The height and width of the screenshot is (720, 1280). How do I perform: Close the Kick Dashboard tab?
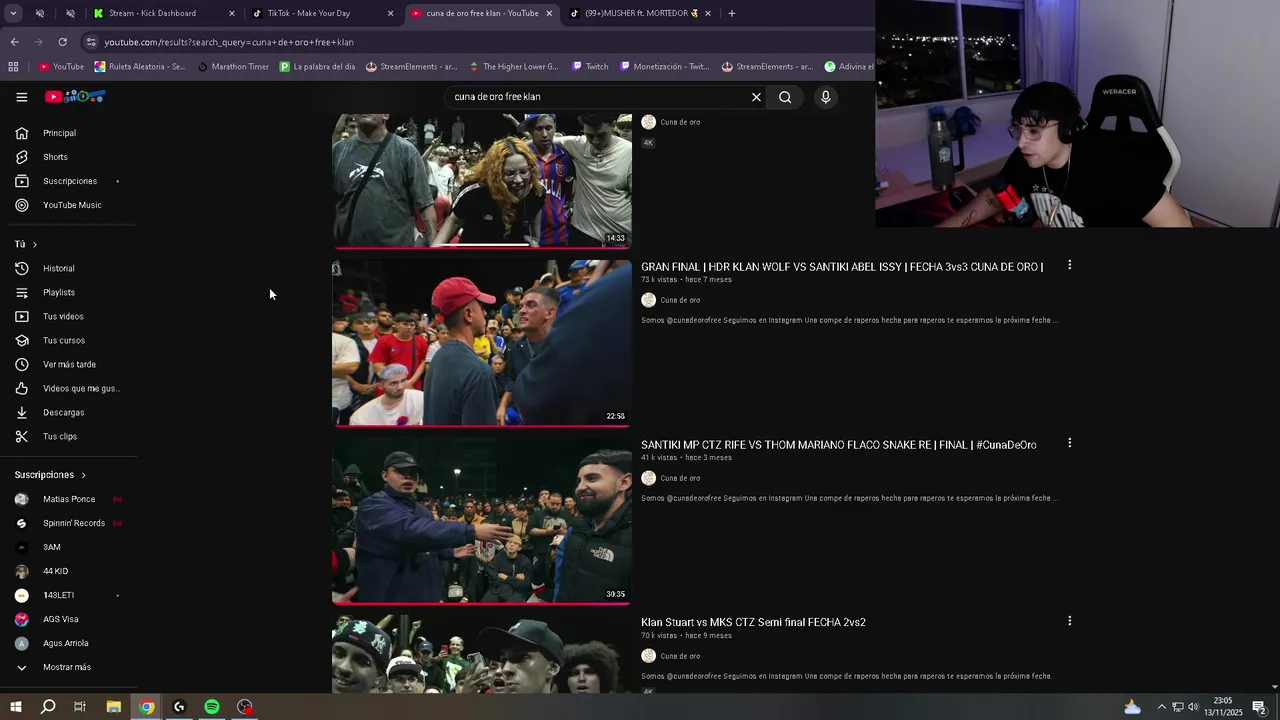232,13
